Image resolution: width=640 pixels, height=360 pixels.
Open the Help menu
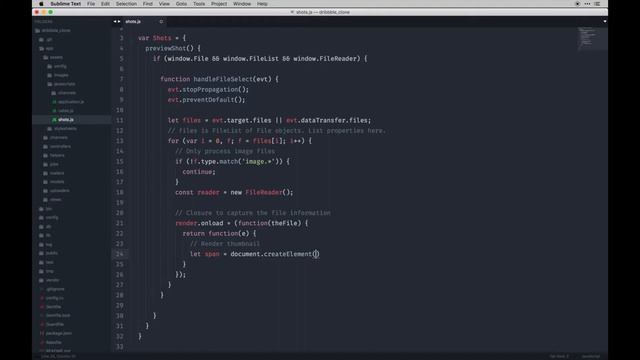(x=262, y=4)
